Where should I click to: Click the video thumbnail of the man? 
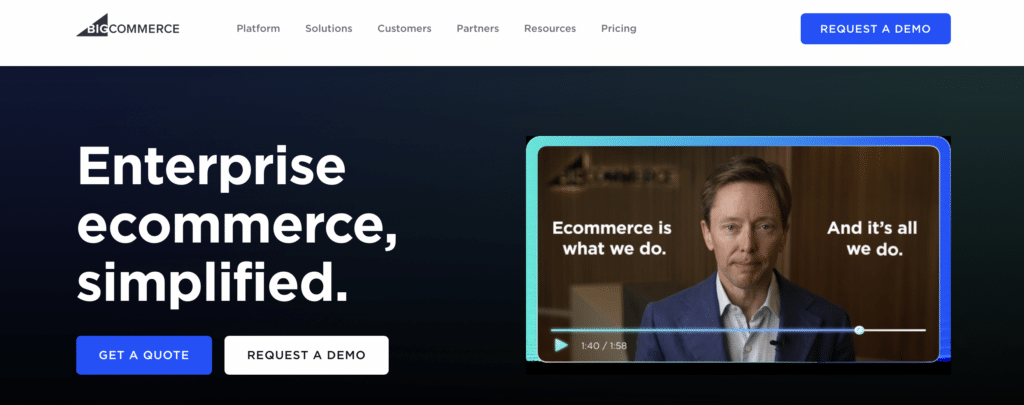[738, 253]
